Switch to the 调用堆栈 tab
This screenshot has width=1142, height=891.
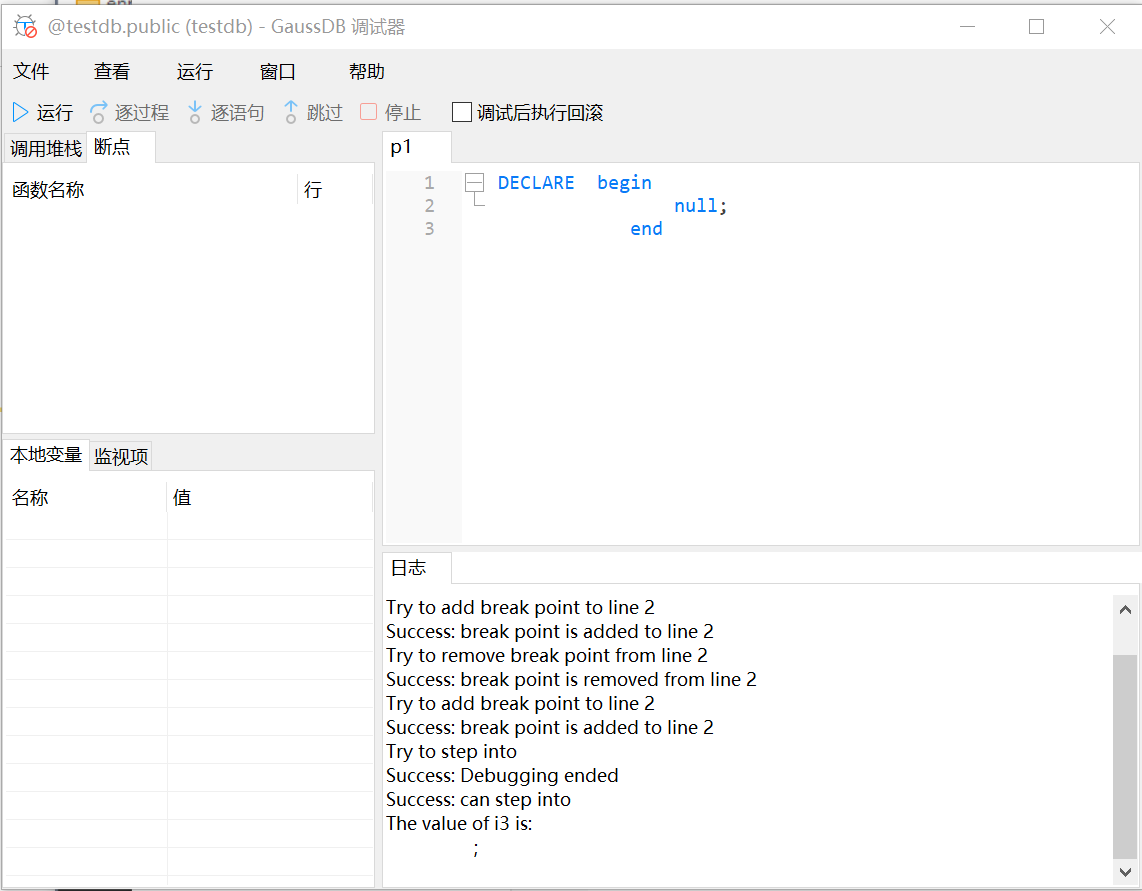pyautogui.click(x=45, y=149)
